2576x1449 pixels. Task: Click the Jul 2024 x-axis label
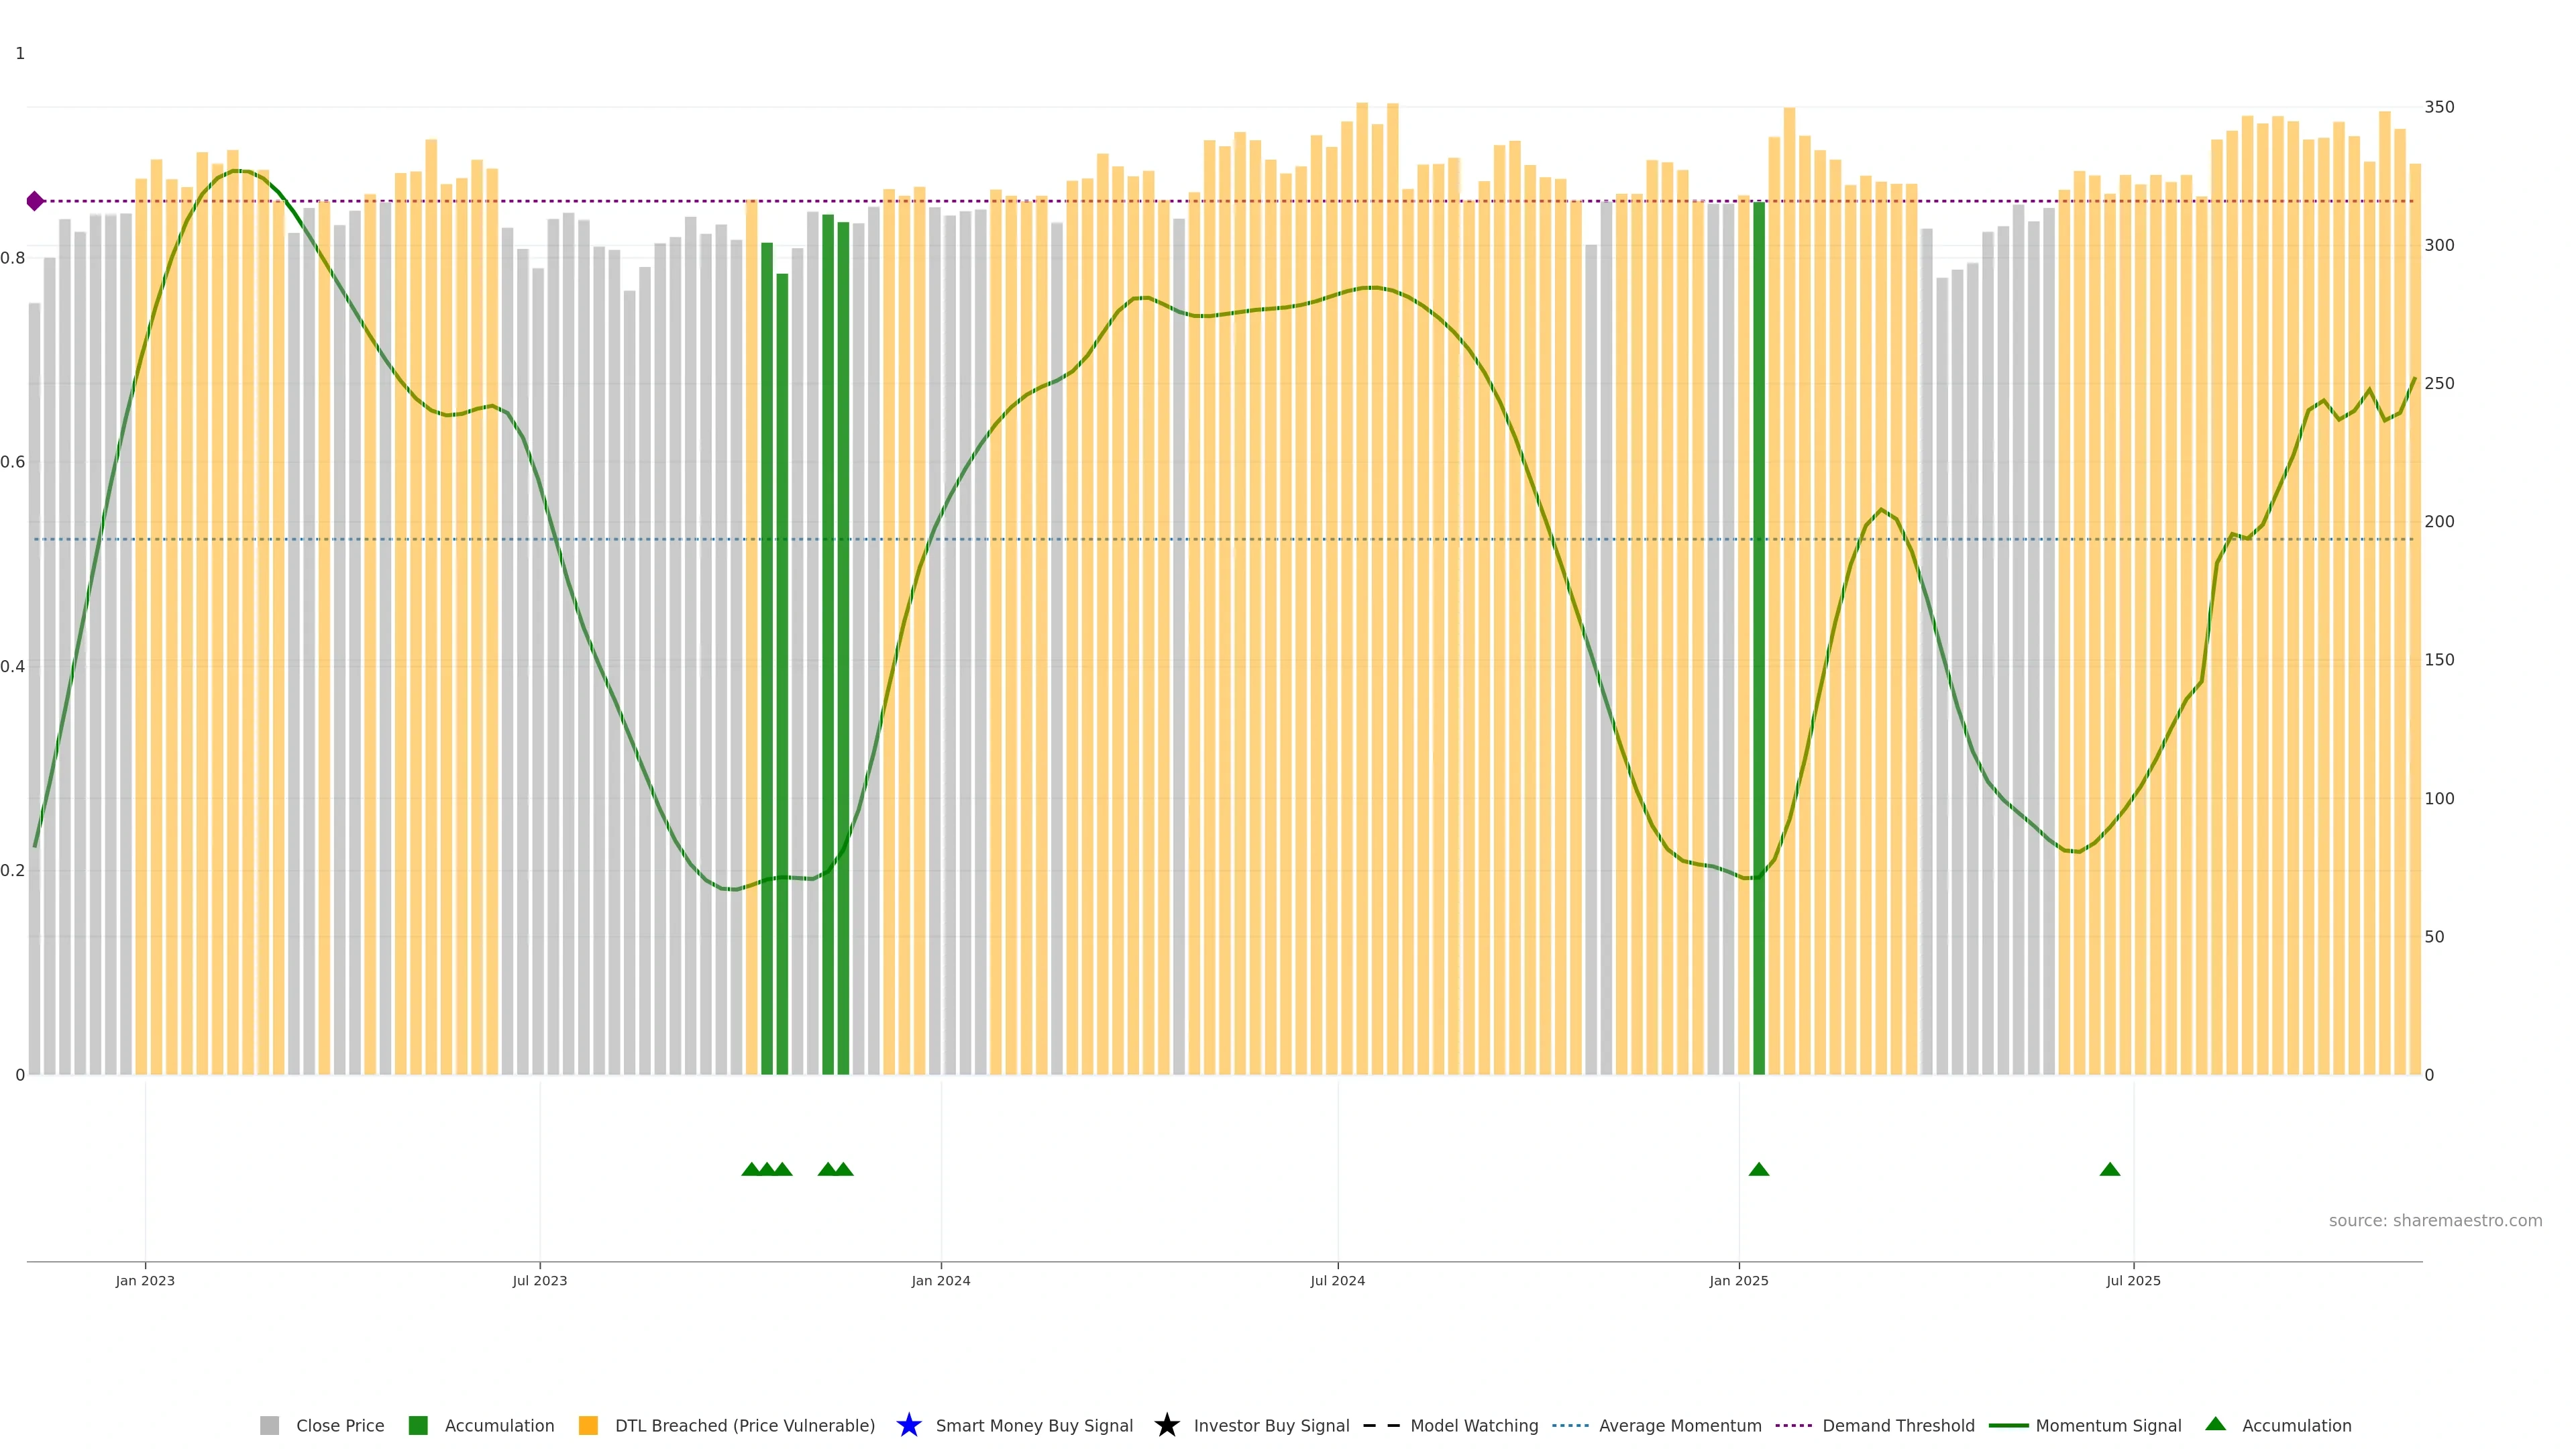coord(1337,1280)
